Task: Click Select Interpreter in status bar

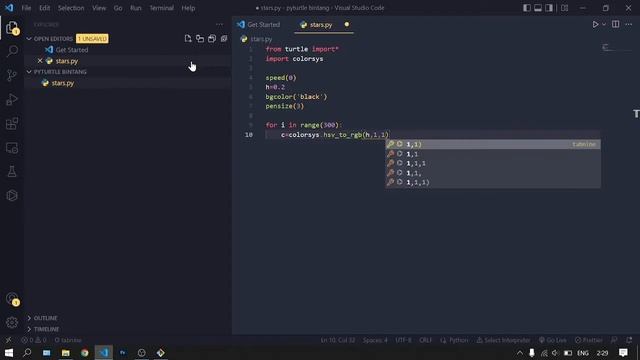Action: [503, 340]
